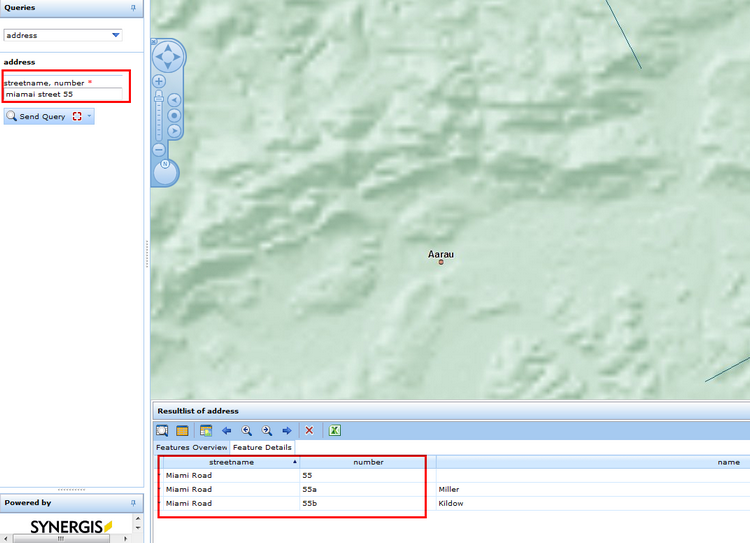
Task: Click the zoom level slider handle
Action: pyautogui.click(x=159, y=99)
